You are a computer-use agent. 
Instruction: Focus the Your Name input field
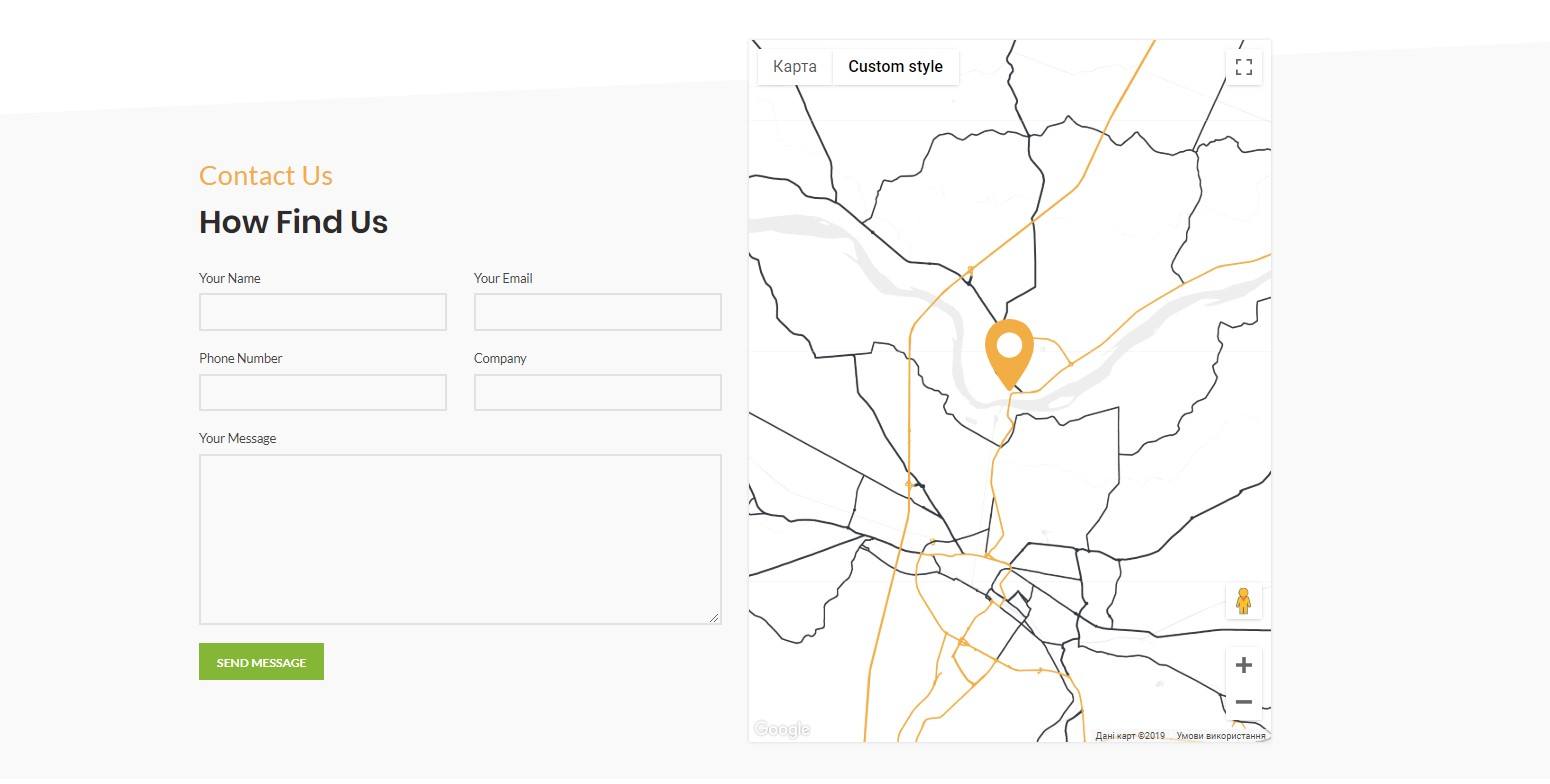click(323, 312)
